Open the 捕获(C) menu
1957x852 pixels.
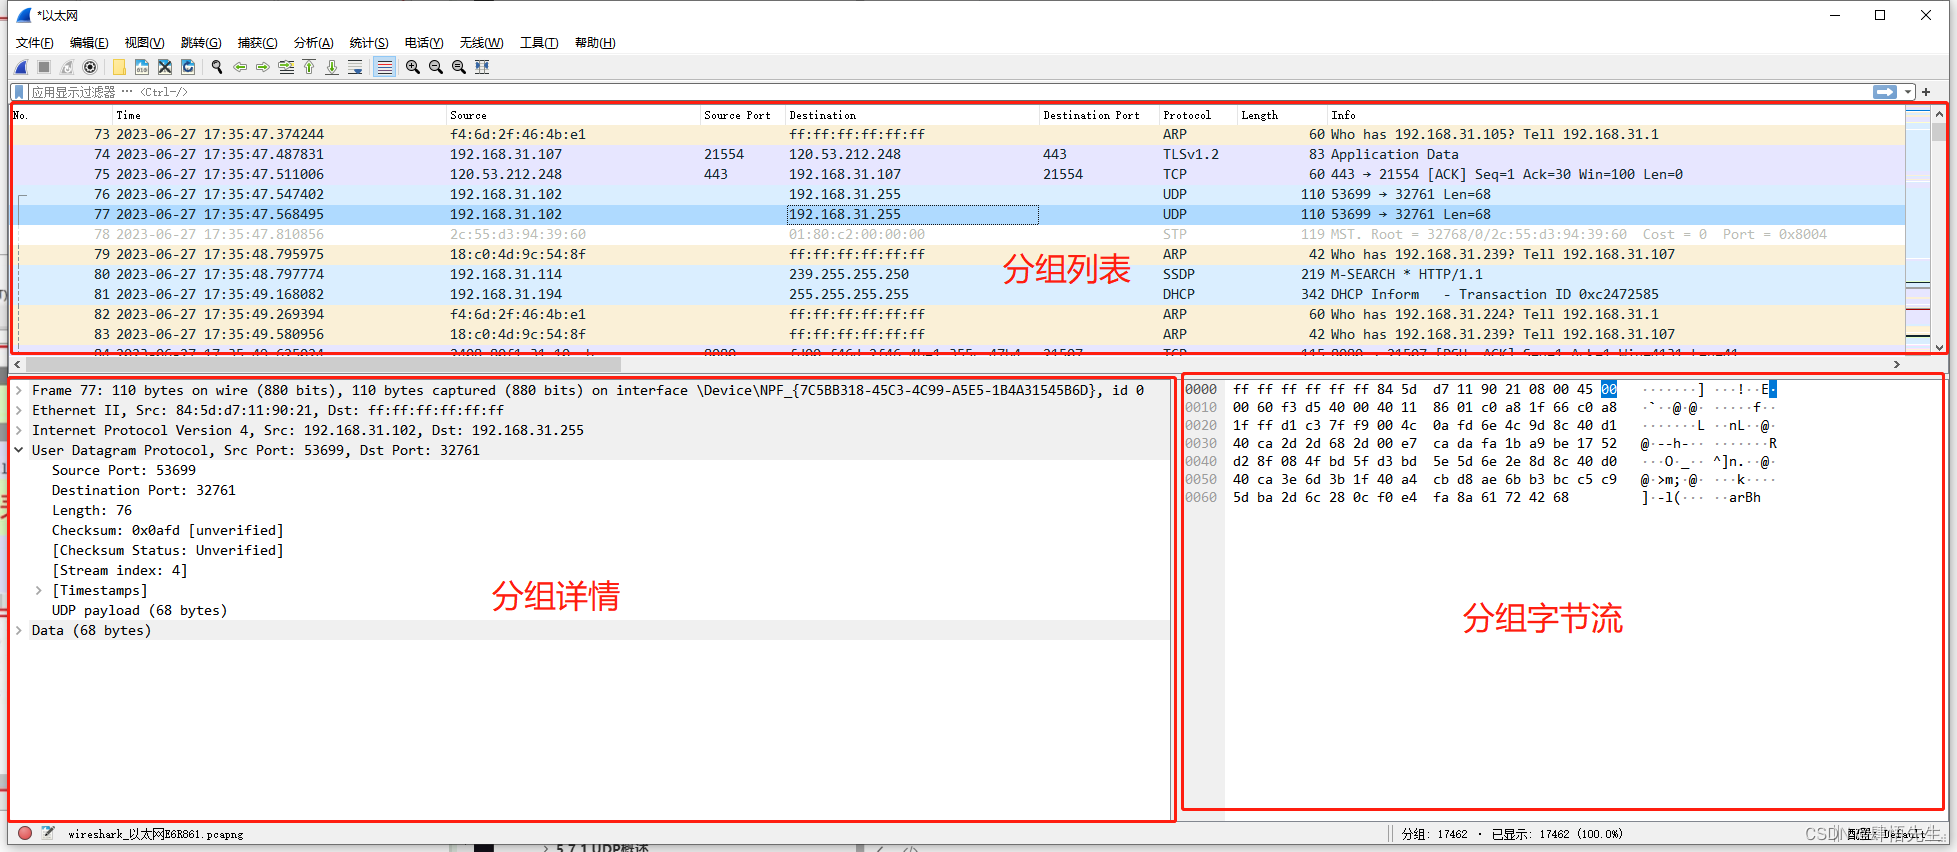point(257,43)
